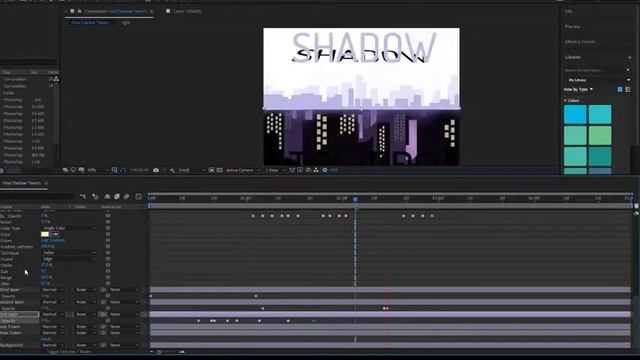Click the Final Shadow Towers breadcrumb
This screenshot has height=360, width=640.
coord(91,23)
